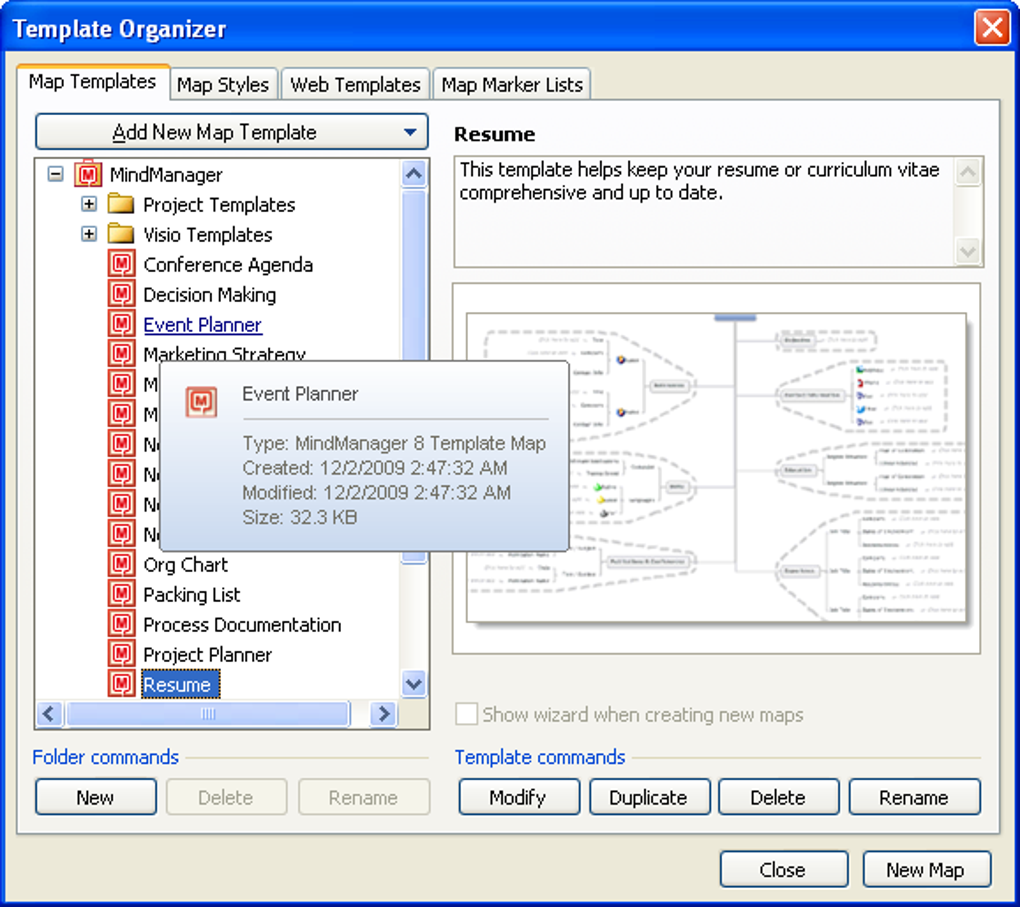Click the Project Templates folder icon
The height and width of the screenshot is (907, 1020).
coord(121,204)
